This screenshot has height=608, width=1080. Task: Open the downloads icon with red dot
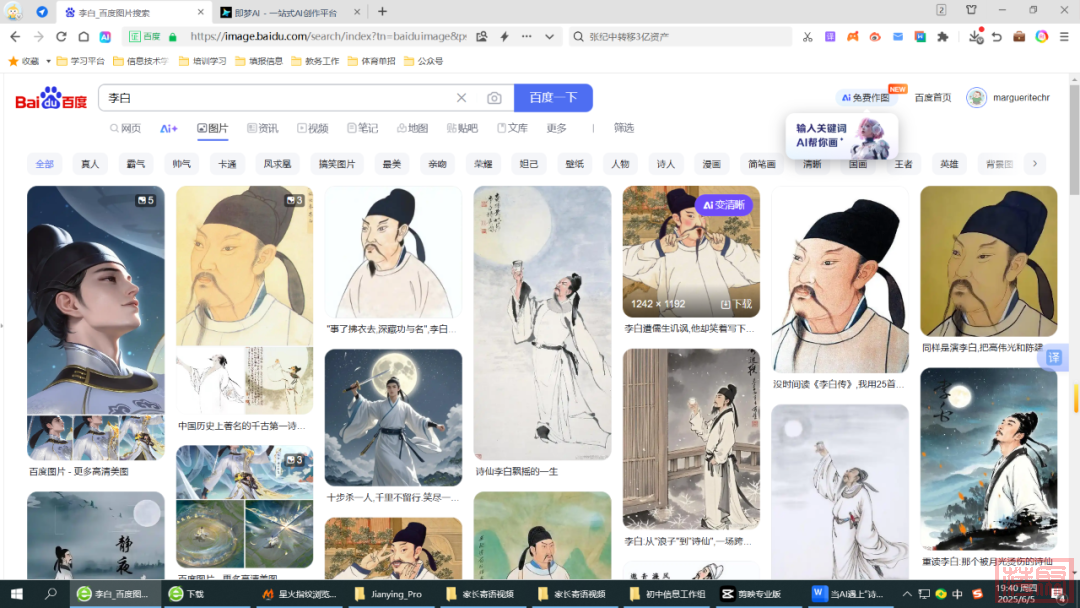click(x=975, y=36)
